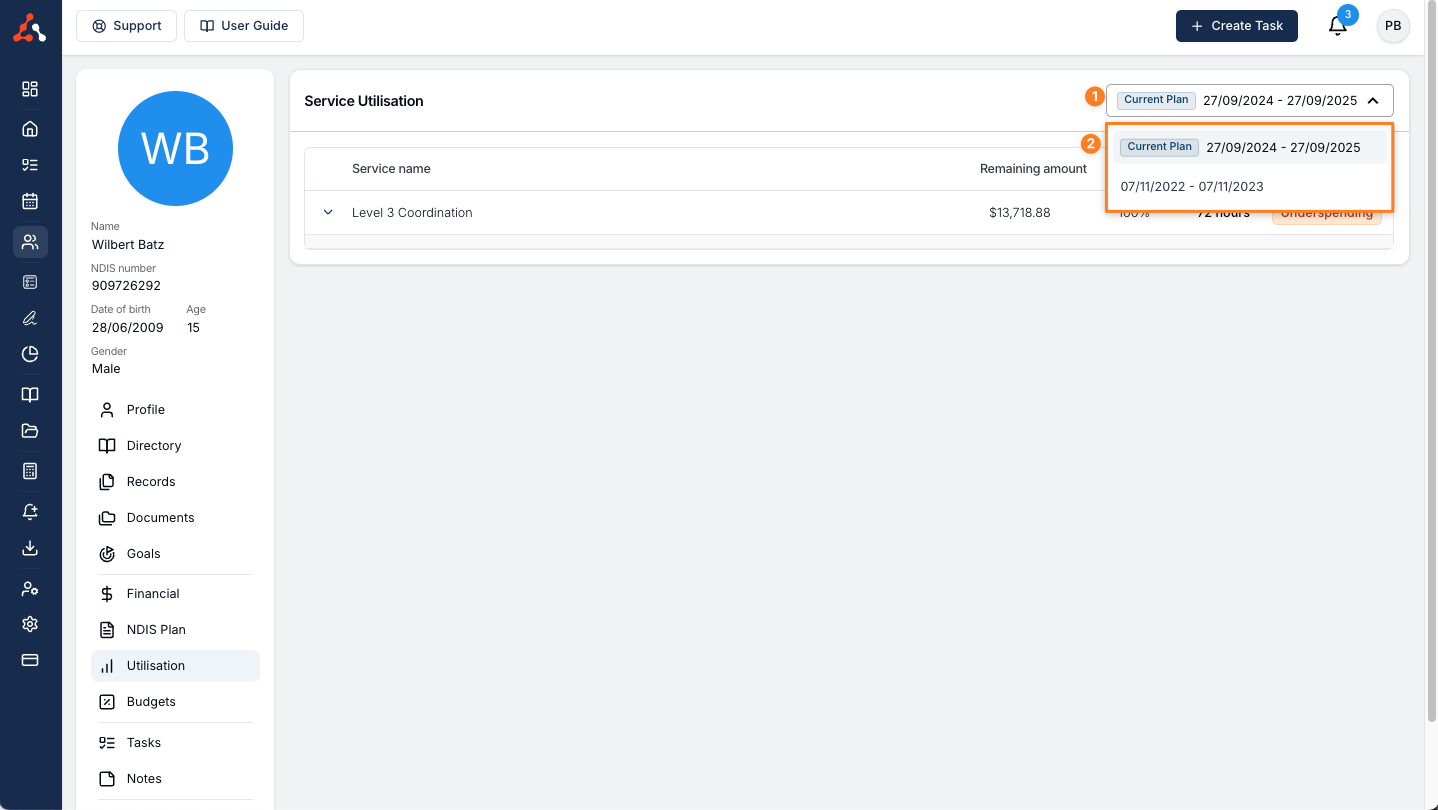Open the folder icon in sidebar
The width and height of the screenshot is (1438, 810).
(30, 431)
